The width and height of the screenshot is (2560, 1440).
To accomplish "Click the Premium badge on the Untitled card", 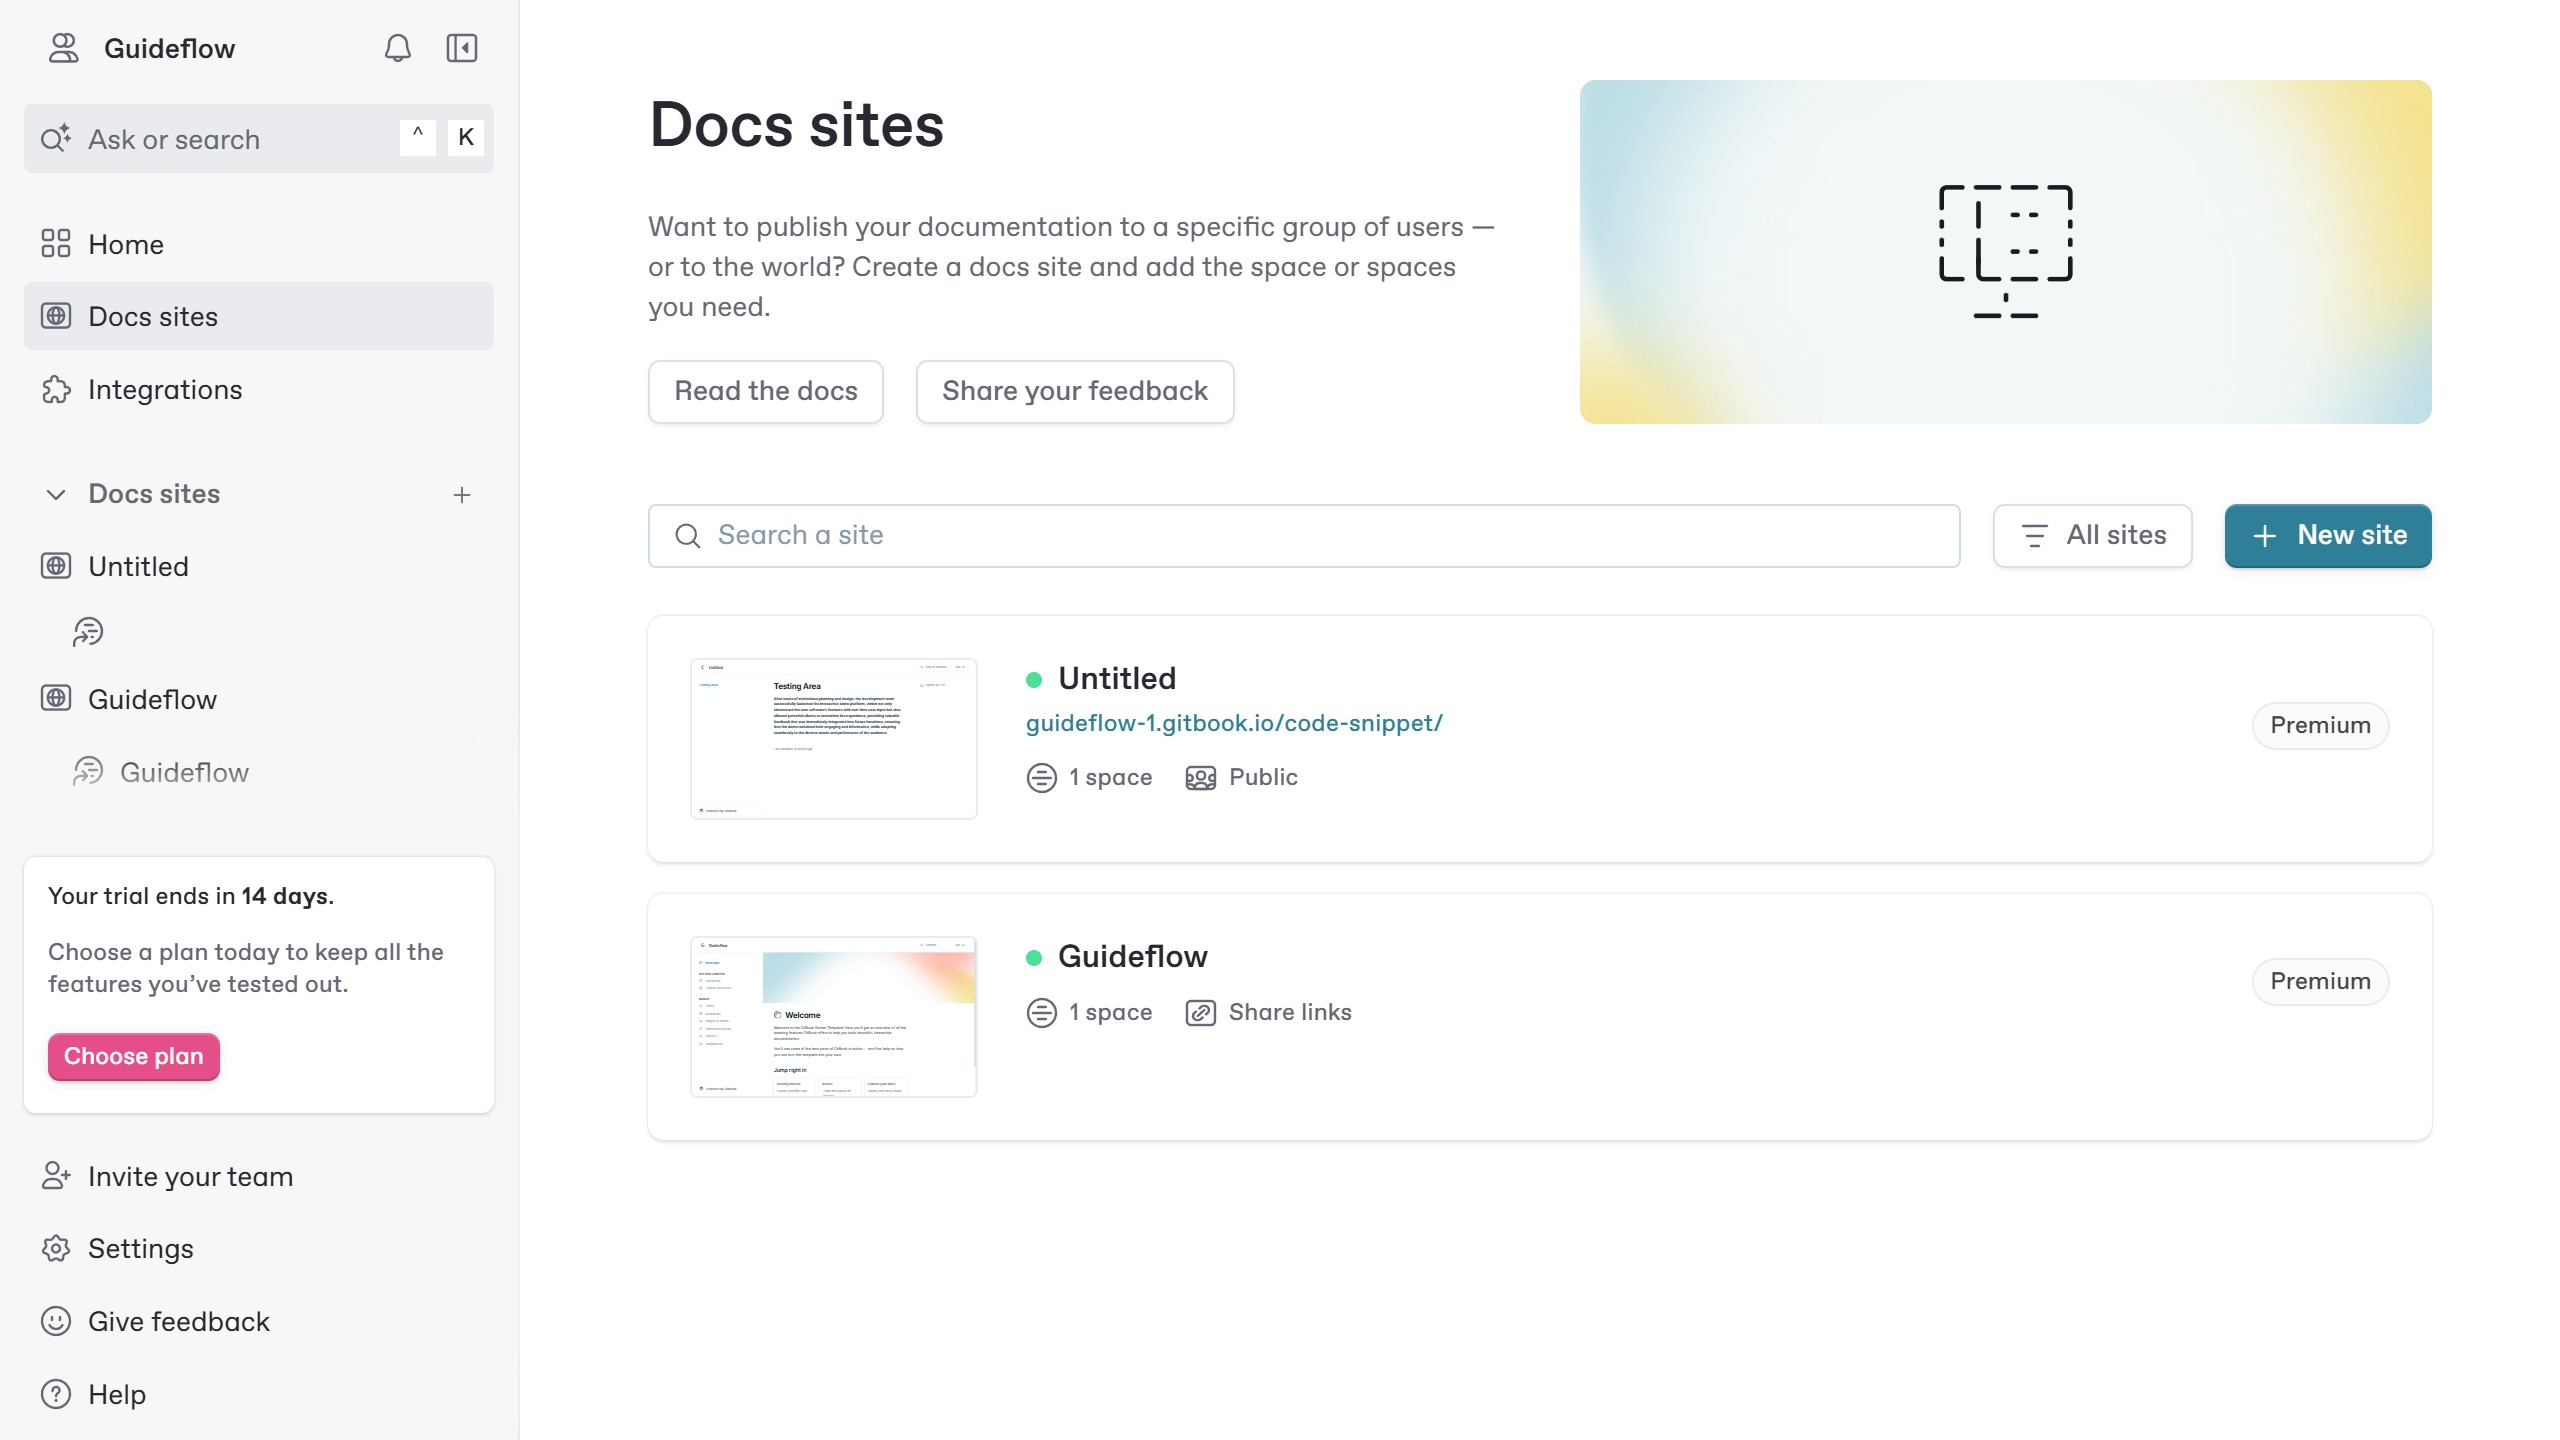I will tap(2320, 725).
